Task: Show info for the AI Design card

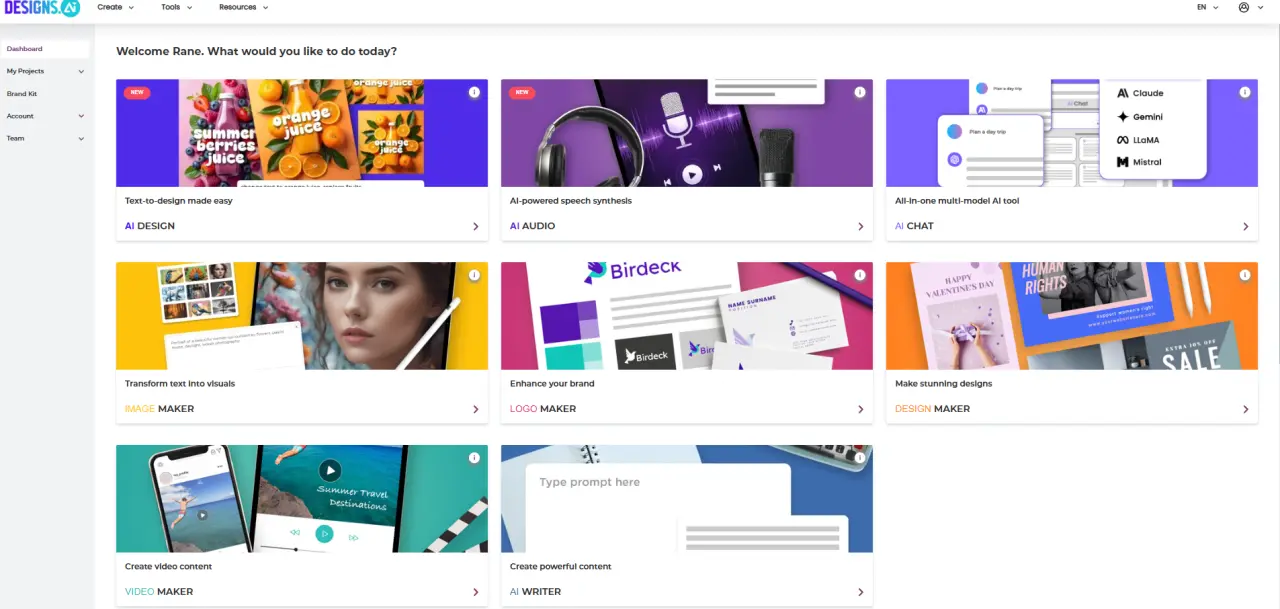Action: pos(474,92)
